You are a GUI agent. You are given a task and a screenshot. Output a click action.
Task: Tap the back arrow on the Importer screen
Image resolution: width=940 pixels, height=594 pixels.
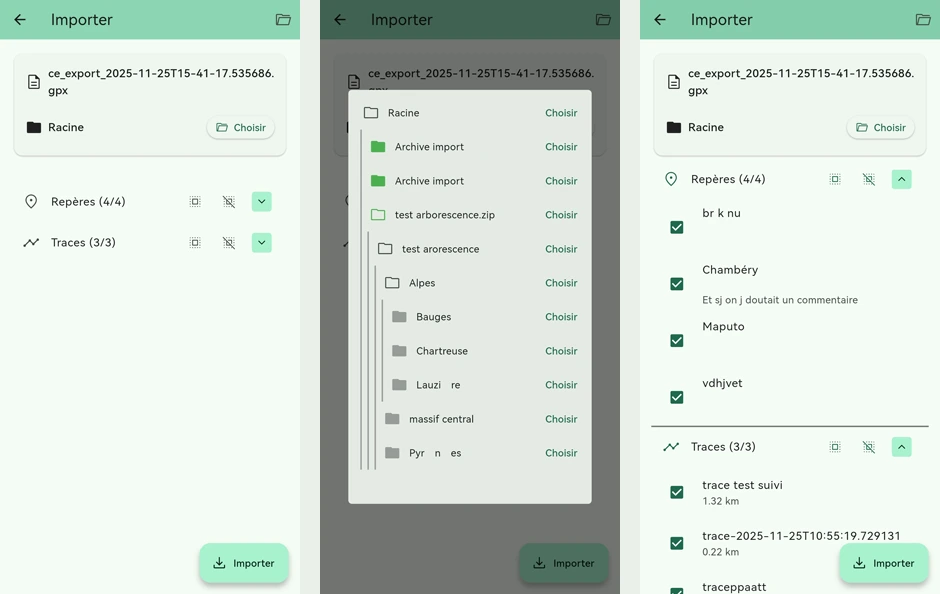tap(20, 20)
